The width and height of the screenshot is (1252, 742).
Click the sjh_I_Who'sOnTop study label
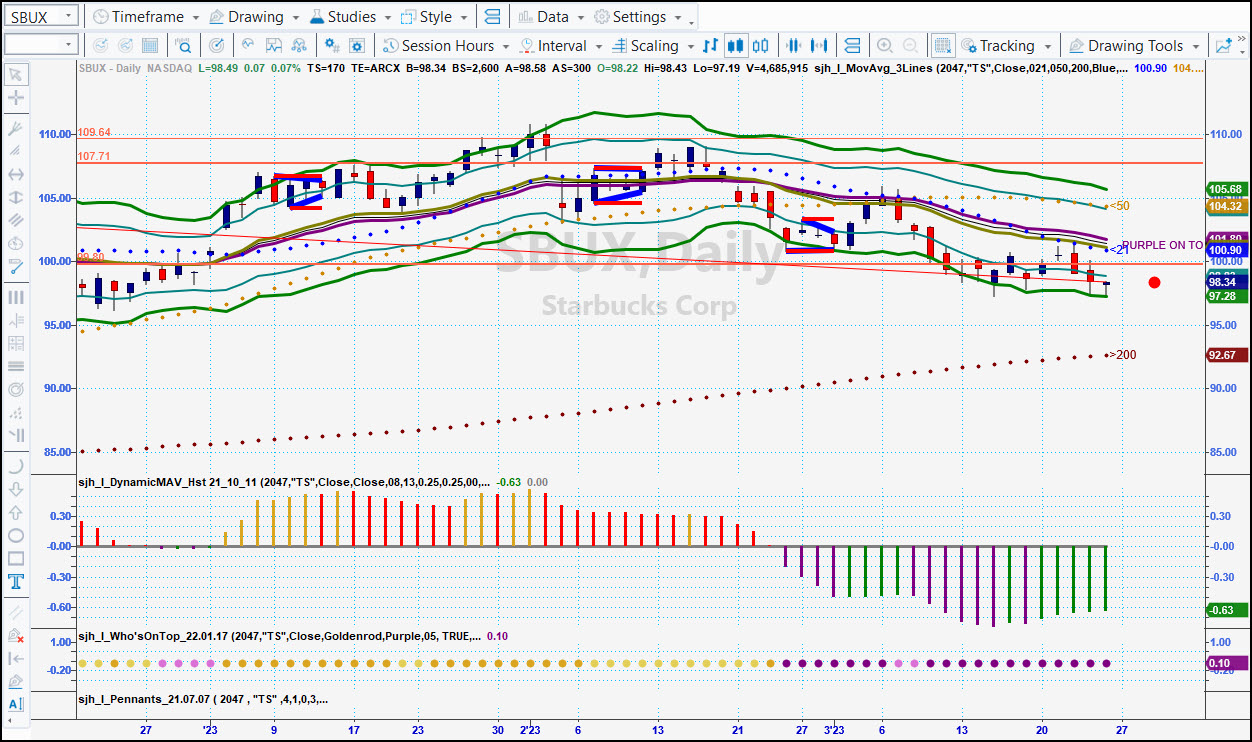point(279,636)
